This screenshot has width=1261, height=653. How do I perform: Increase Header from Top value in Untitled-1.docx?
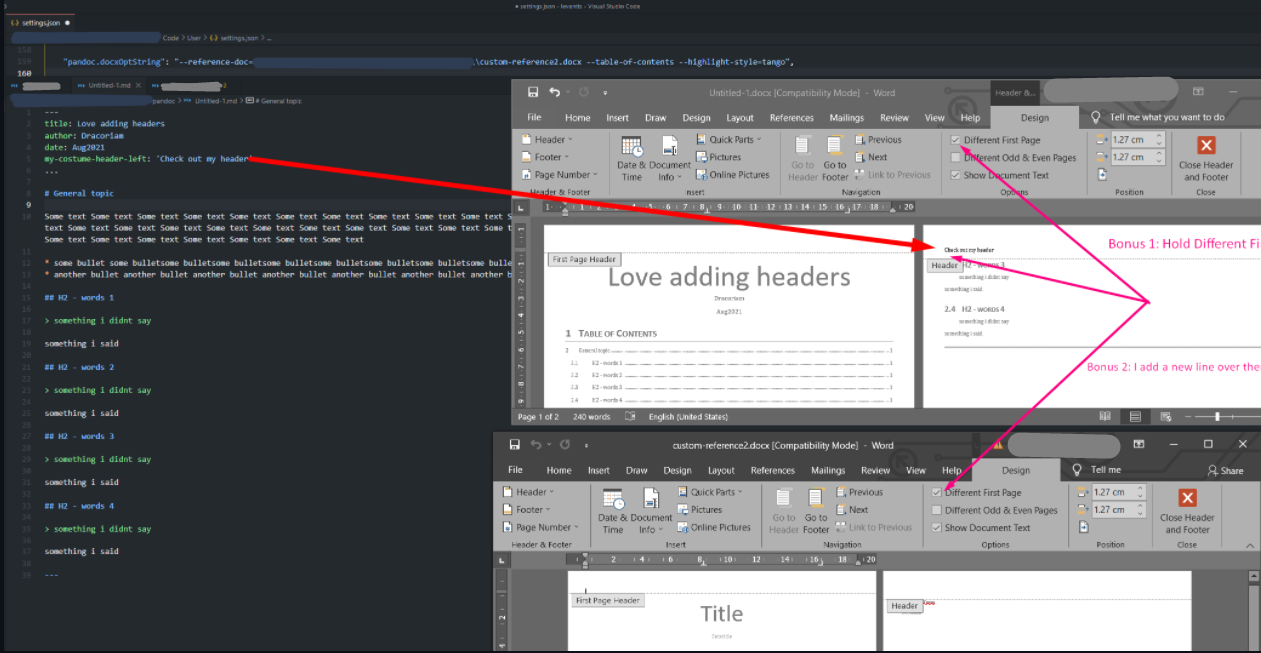tap(1160, 137)
